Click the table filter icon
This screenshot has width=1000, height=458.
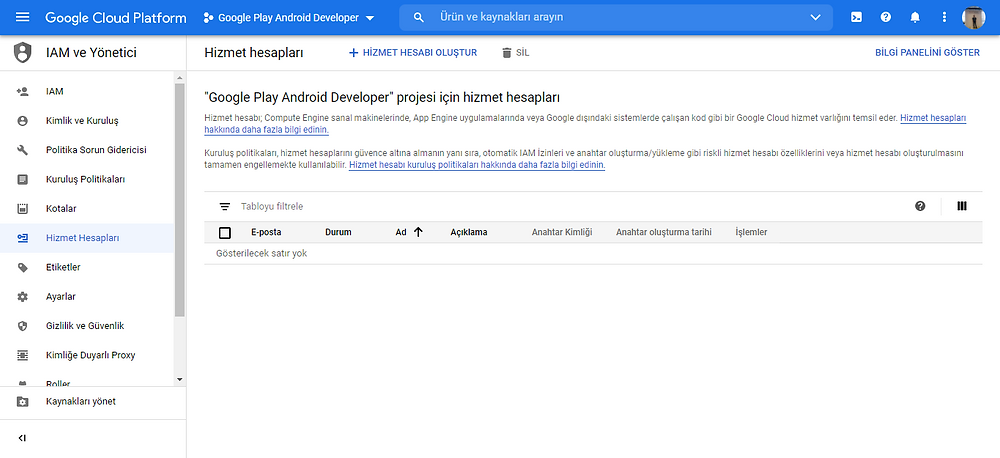pos(224,207)
